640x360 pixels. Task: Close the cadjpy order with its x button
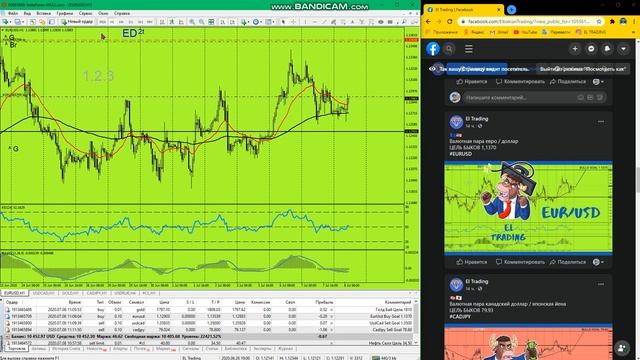pos(331,329)
